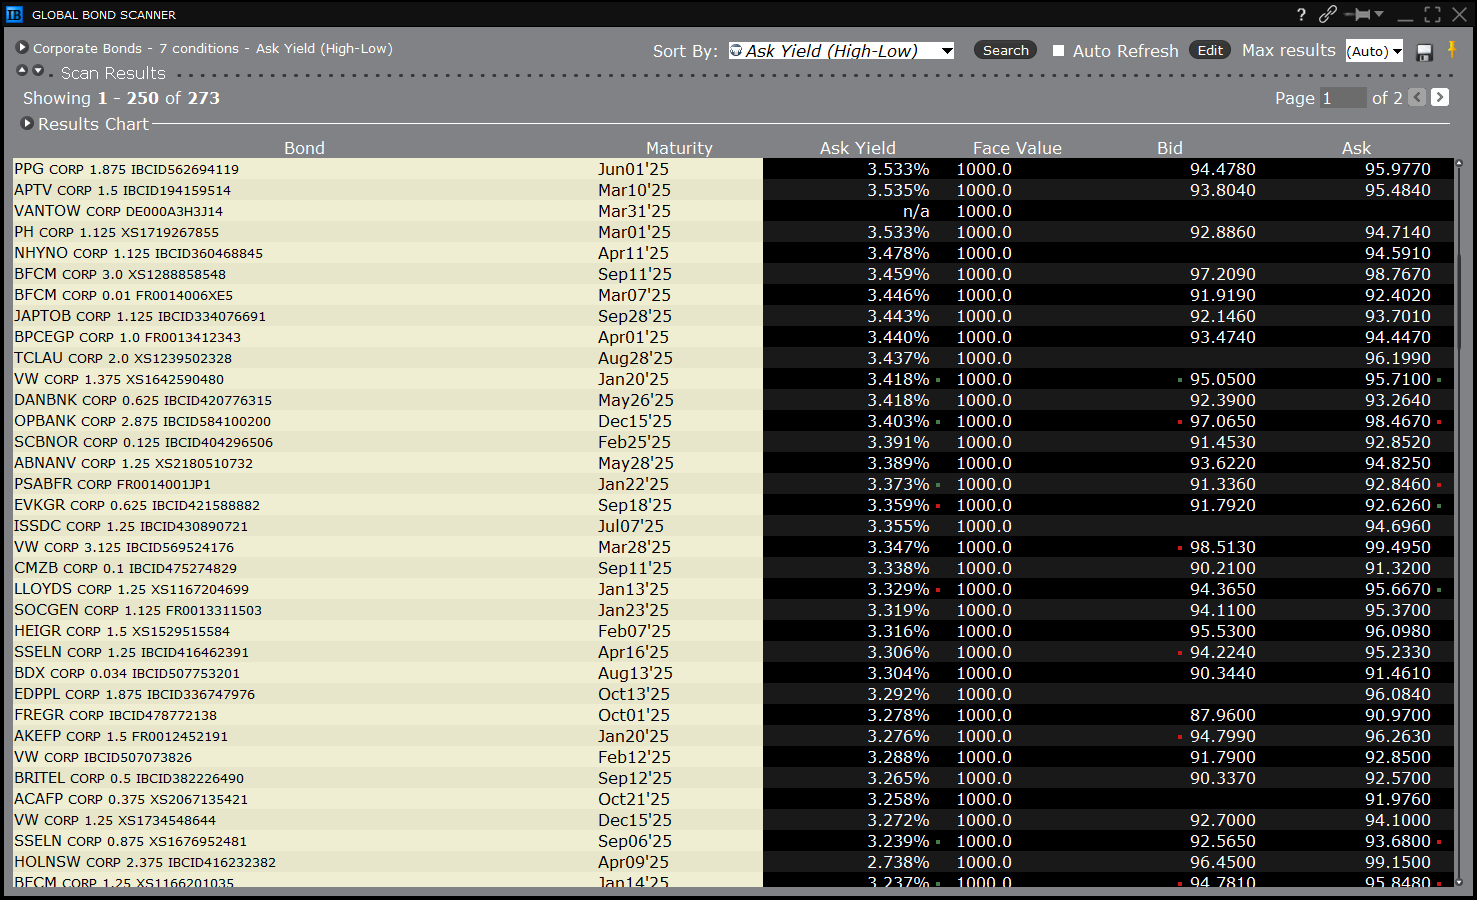Image resolution: width=1477 pixels, height=900 pixels.
Task: Select the JAPTOB CORP 1.125 bond row
Action: click(733, 316)
